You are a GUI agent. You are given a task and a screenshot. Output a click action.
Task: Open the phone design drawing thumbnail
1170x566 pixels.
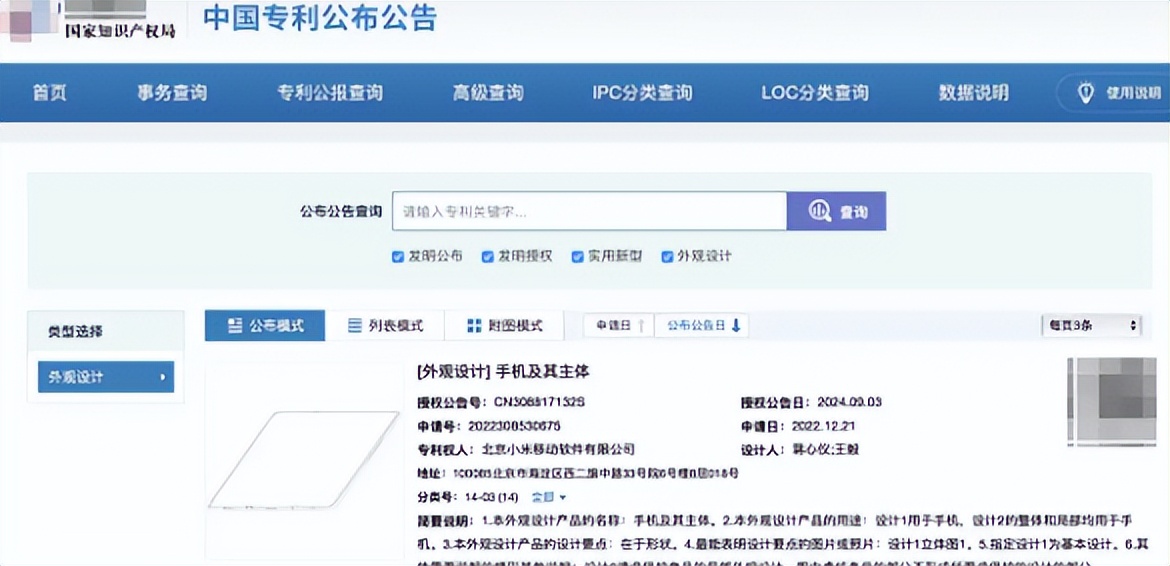[304, 460]
